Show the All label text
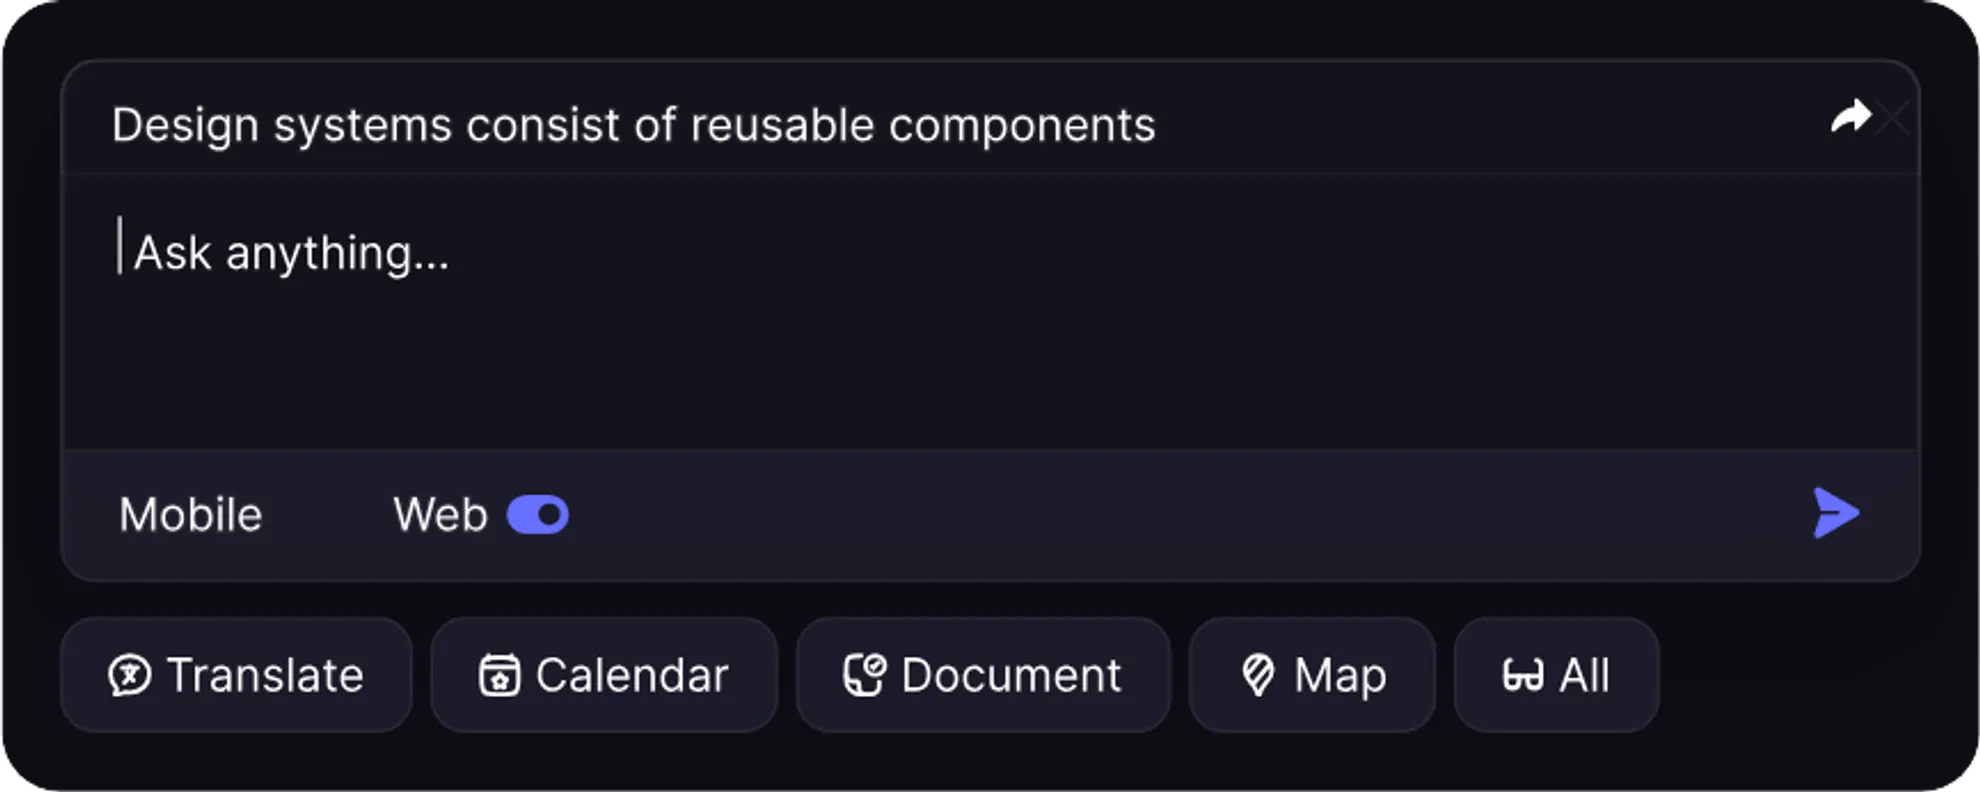The image size is (1980, 792). coord(1585,675)
